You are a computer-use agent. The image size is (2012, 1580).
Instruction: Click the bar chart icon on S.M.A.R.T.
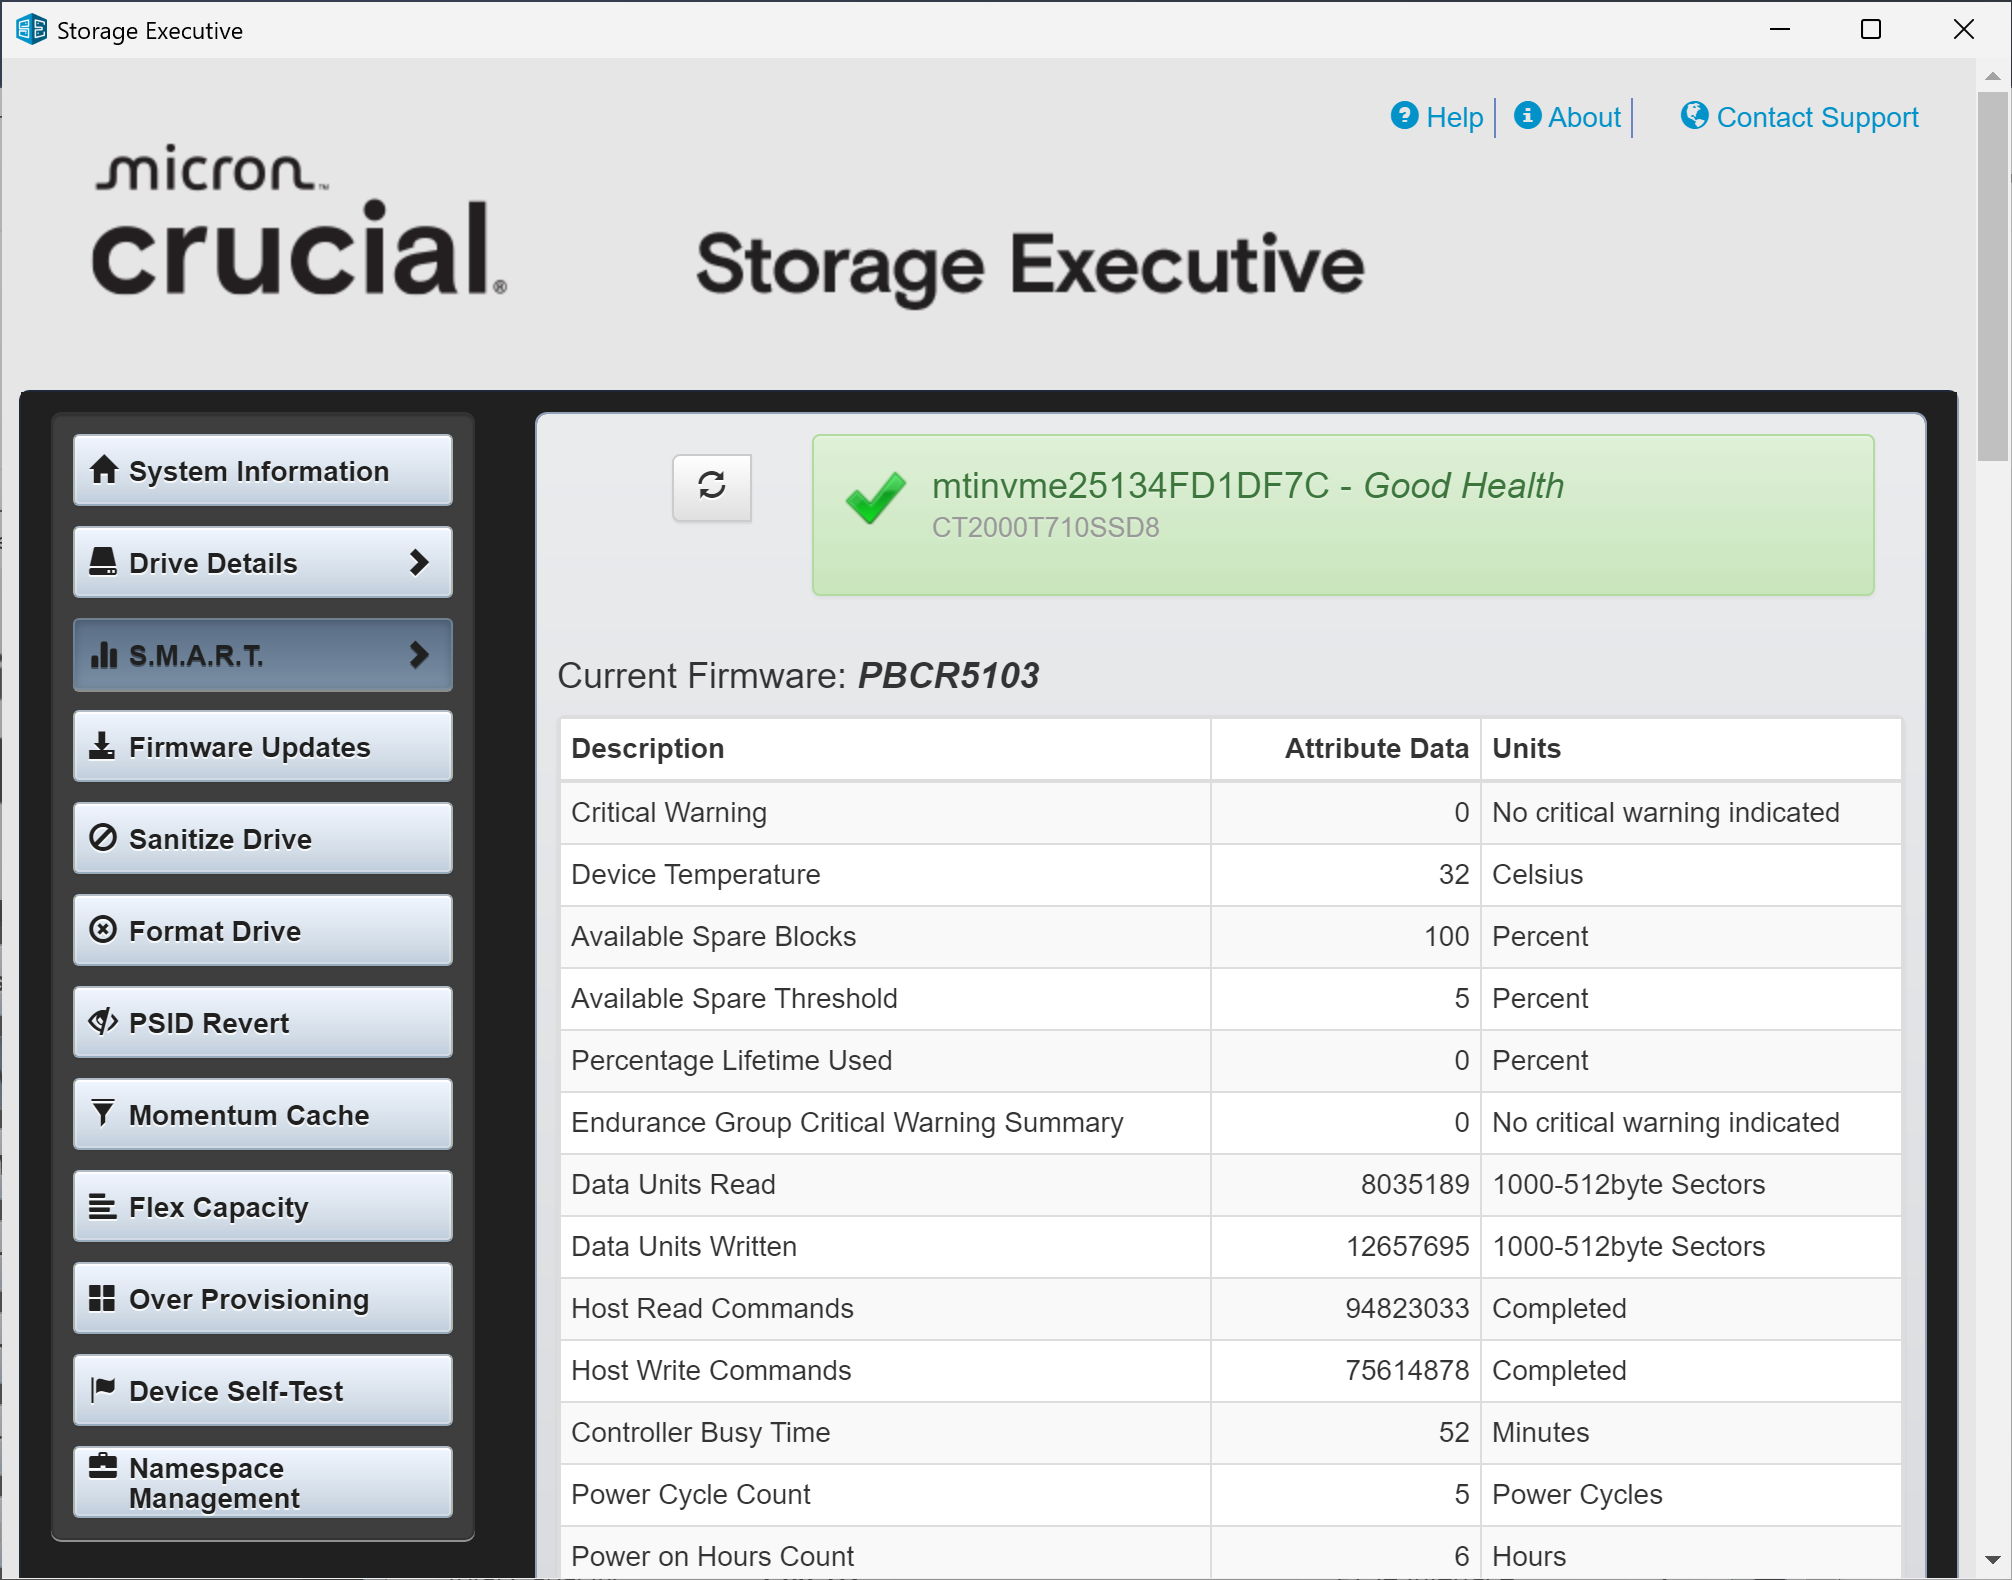tap(103, 655)
